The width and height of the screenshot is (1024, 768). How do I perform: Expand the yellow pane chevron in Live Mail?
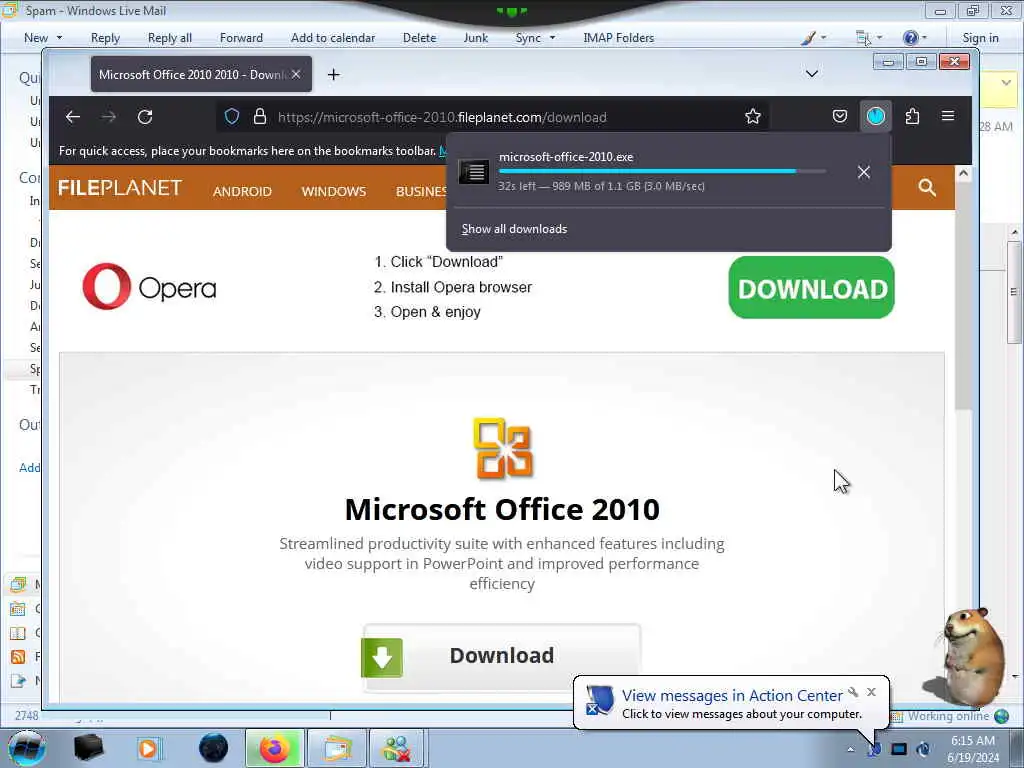(1006, 83)
